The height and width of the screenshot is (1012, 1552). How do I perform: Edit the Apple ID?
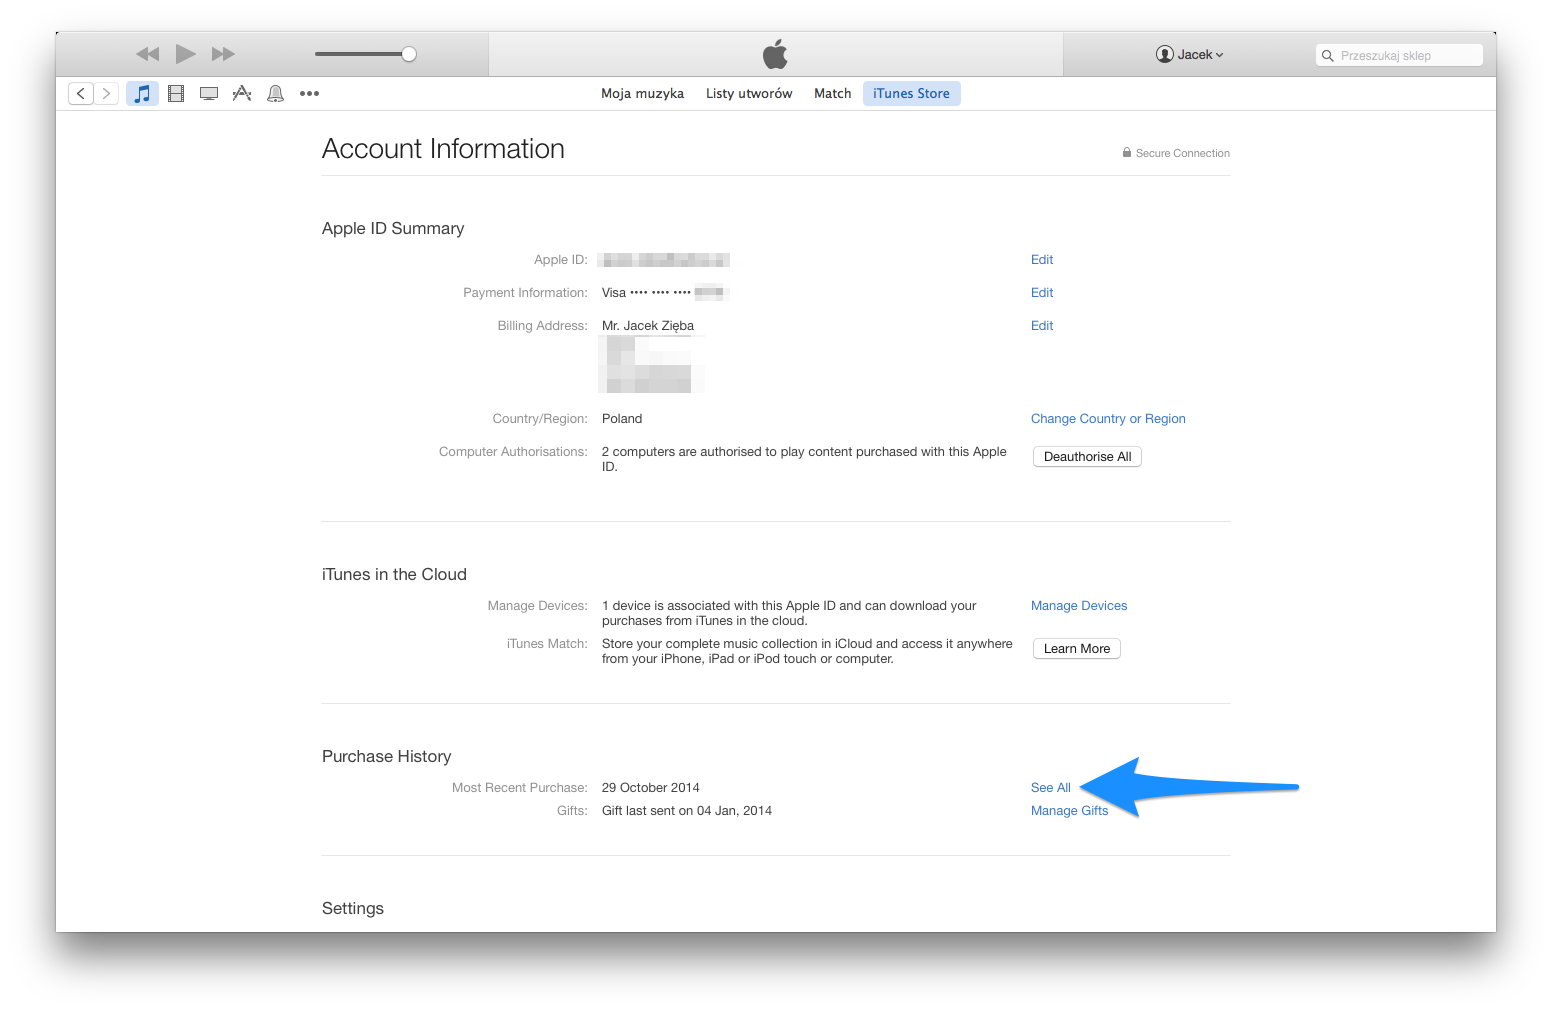(x=1042, y=259)
